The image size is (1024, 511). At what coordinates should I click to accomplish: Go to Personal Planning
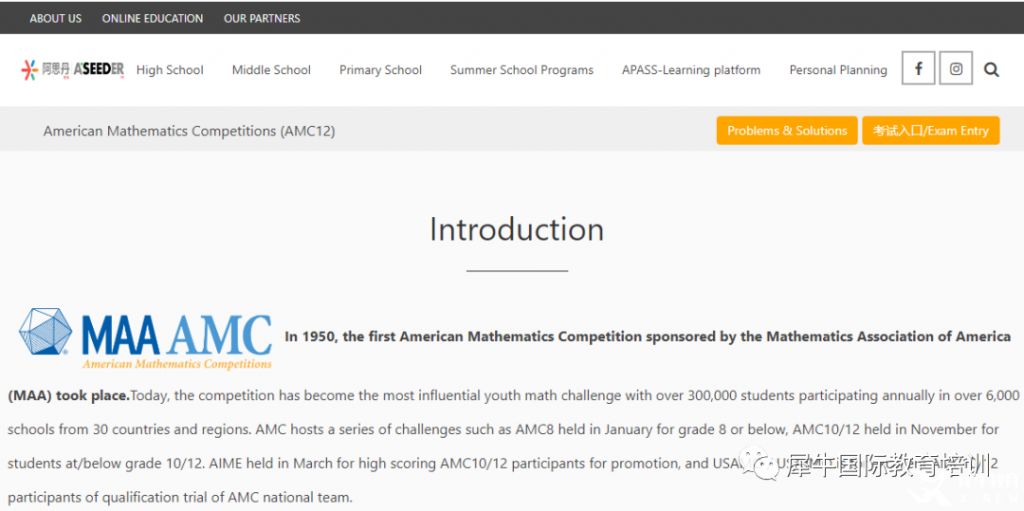pyautogui.click(x=839, y=70)
